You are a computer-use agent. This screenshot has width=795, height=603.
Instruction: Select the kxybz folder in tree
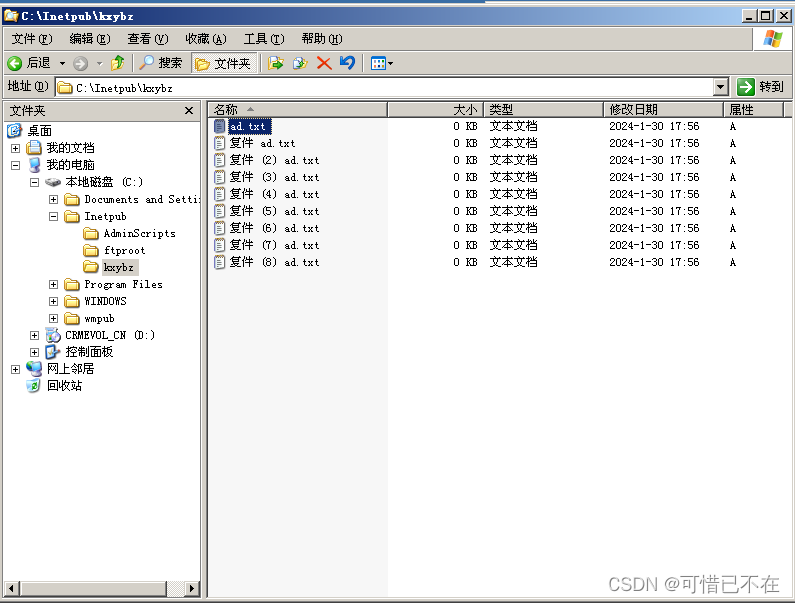click(x=119, y=267)
